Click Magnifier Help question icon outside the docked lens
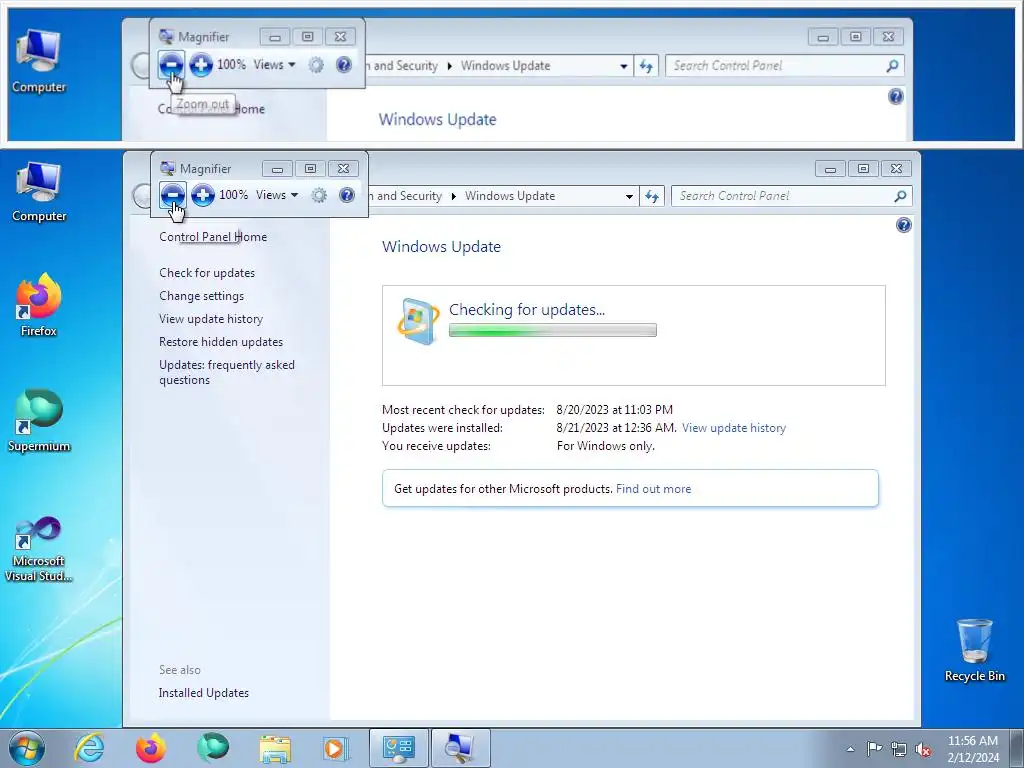This screenshot has height=768, width=1024. [347, 195]
